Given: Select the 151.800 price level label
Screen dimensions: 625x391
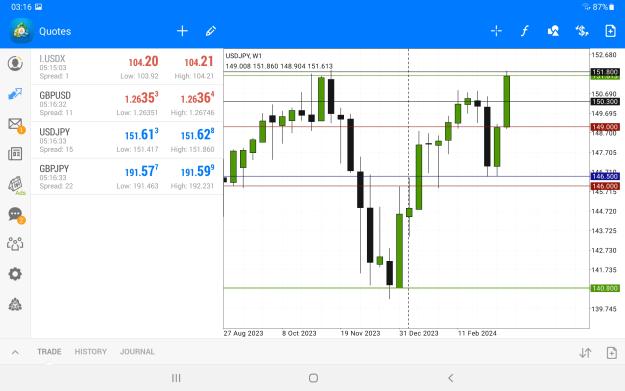Looking at the screenshot, I should (605, 72).
